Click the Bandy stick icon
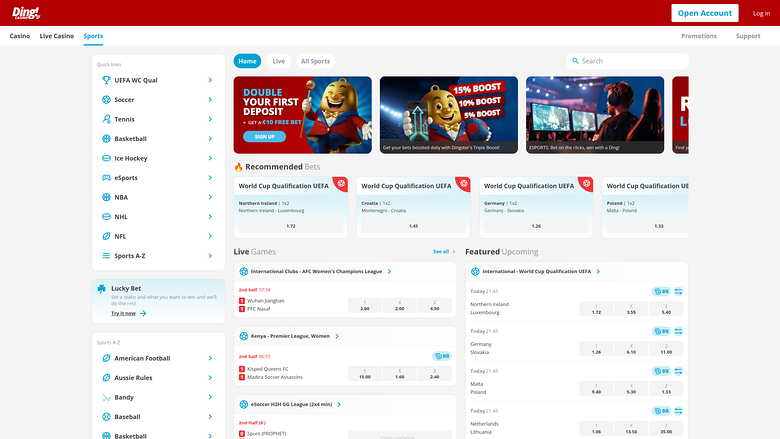This screenshot has height=439, width=780. click(x=106, y=397)
